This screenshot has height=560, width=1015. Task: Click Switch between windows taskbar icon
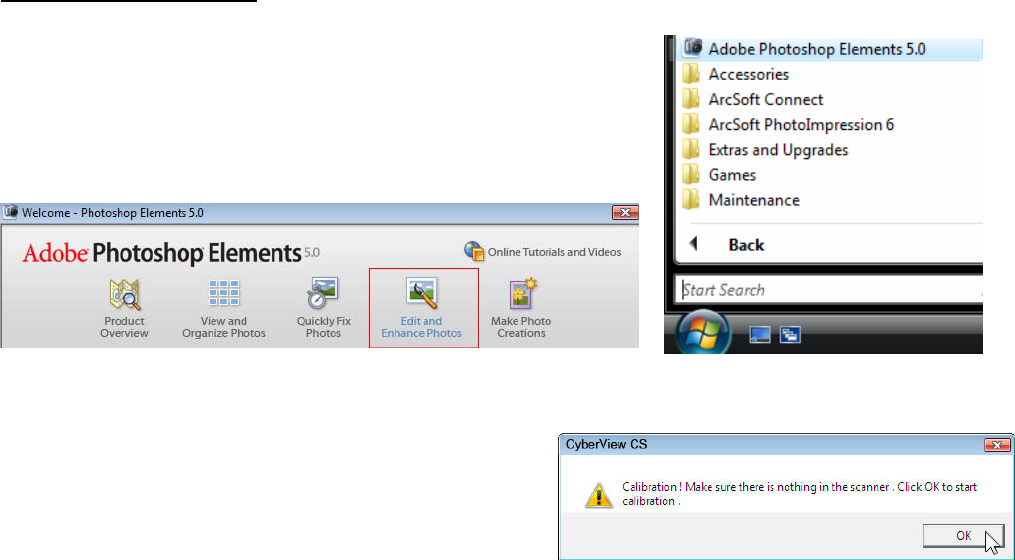coord(790,334)
